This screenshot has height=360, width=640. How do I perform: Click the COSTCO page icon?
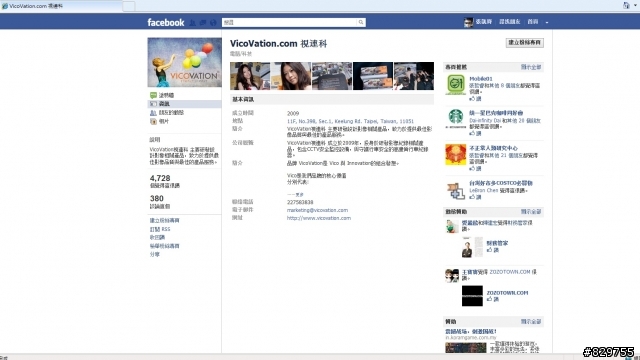456,190
